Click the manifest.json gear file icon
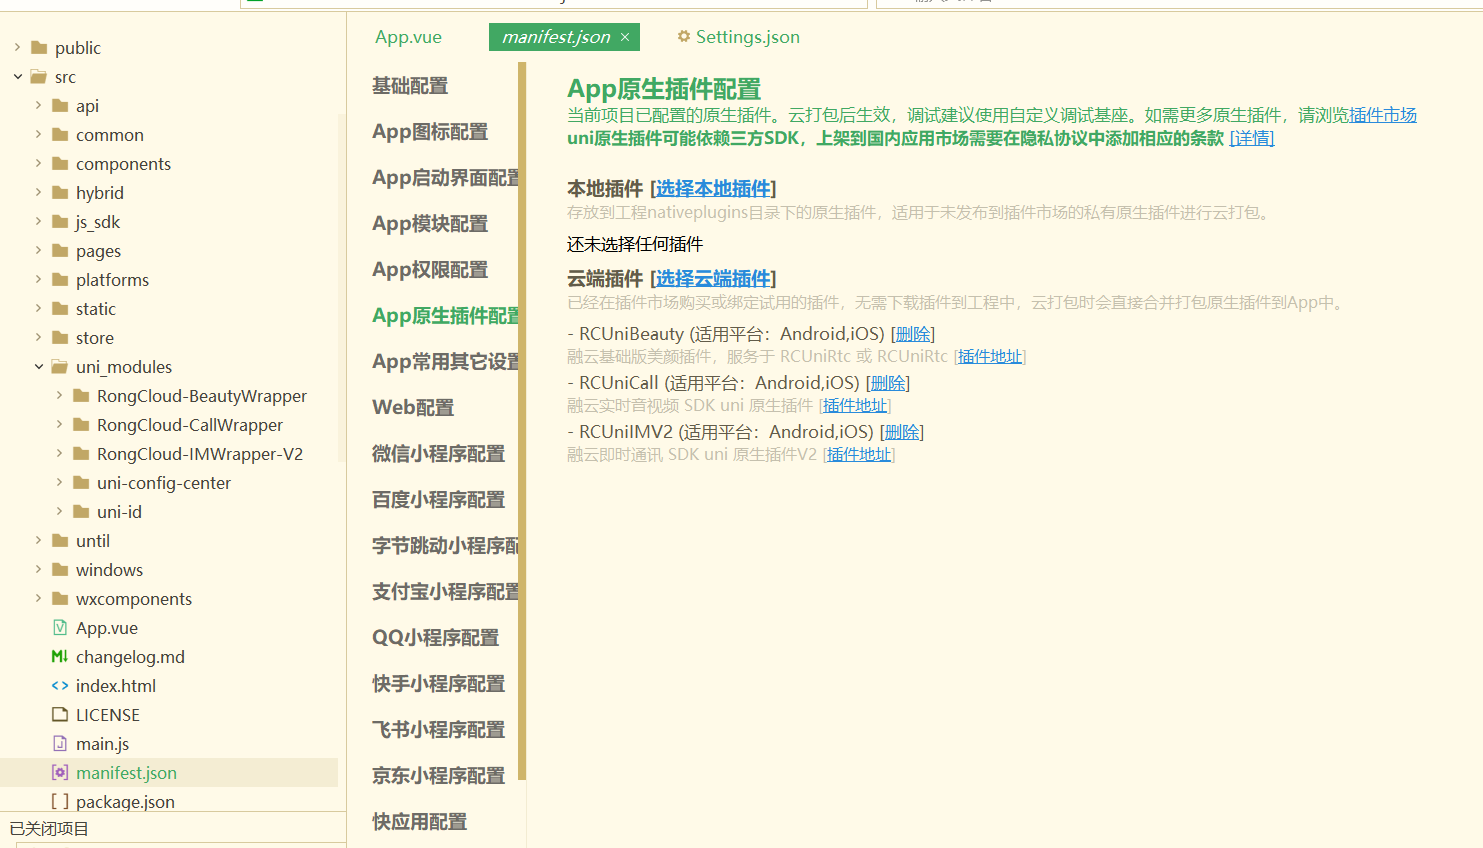The height and width of the screenshot is (848, 1483). [x=60, y=773]
